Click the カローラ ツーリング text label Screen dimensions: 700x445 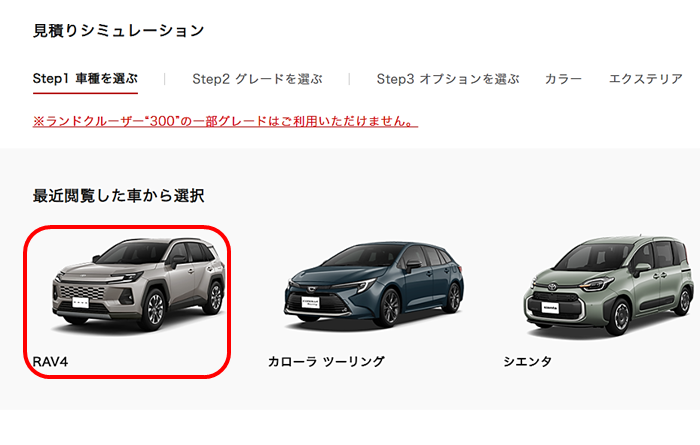point(326,361)
